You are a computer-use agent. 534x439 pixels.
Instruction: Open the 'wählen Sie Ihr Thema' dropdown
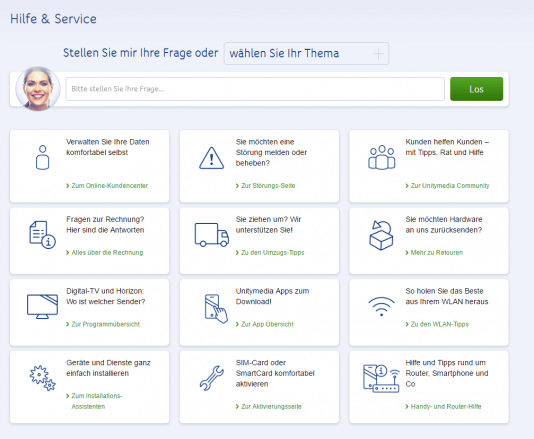click(x=306, y=53)
